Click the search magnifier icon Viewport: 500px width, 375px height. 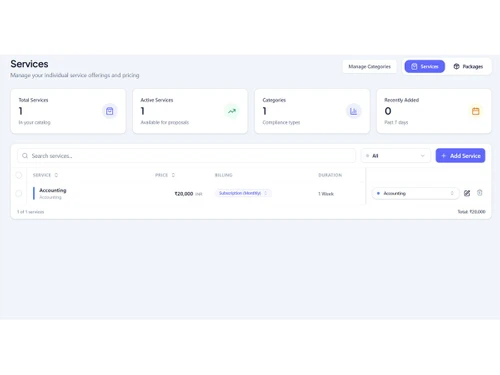25,156
